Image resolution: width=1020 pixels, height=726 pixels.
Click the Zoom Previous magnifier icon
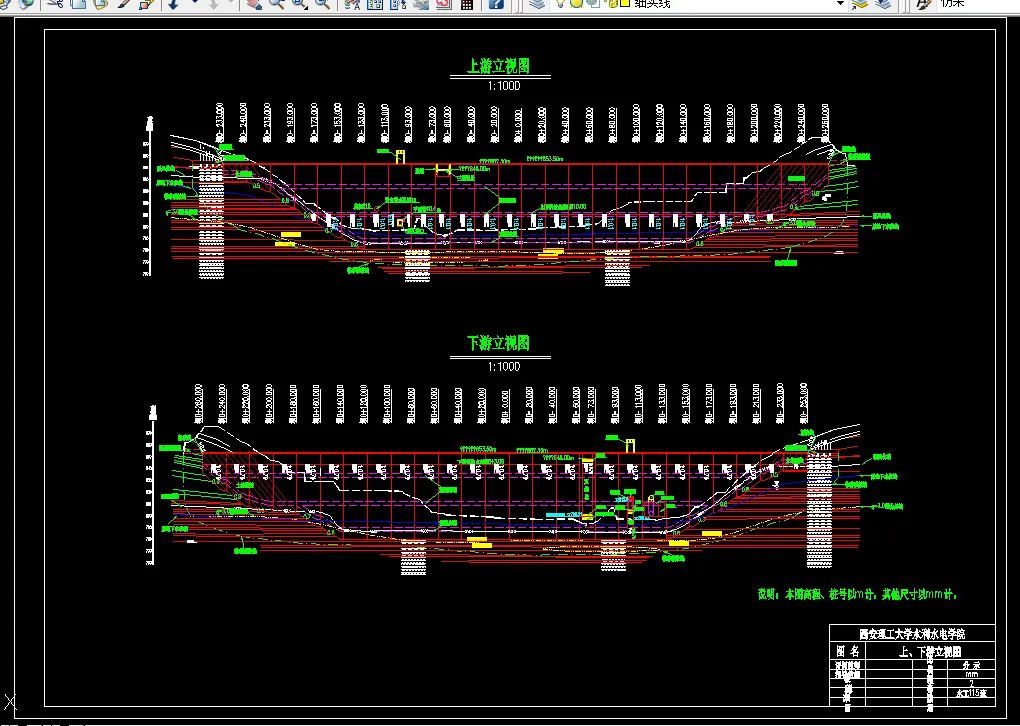(323, 4)
